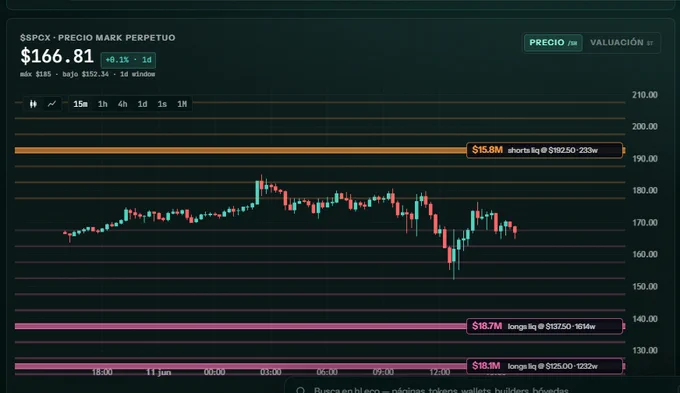Viewport: 680px width, 393px height.
Task: Click the 12:00 time axis label
Action: 439,372
